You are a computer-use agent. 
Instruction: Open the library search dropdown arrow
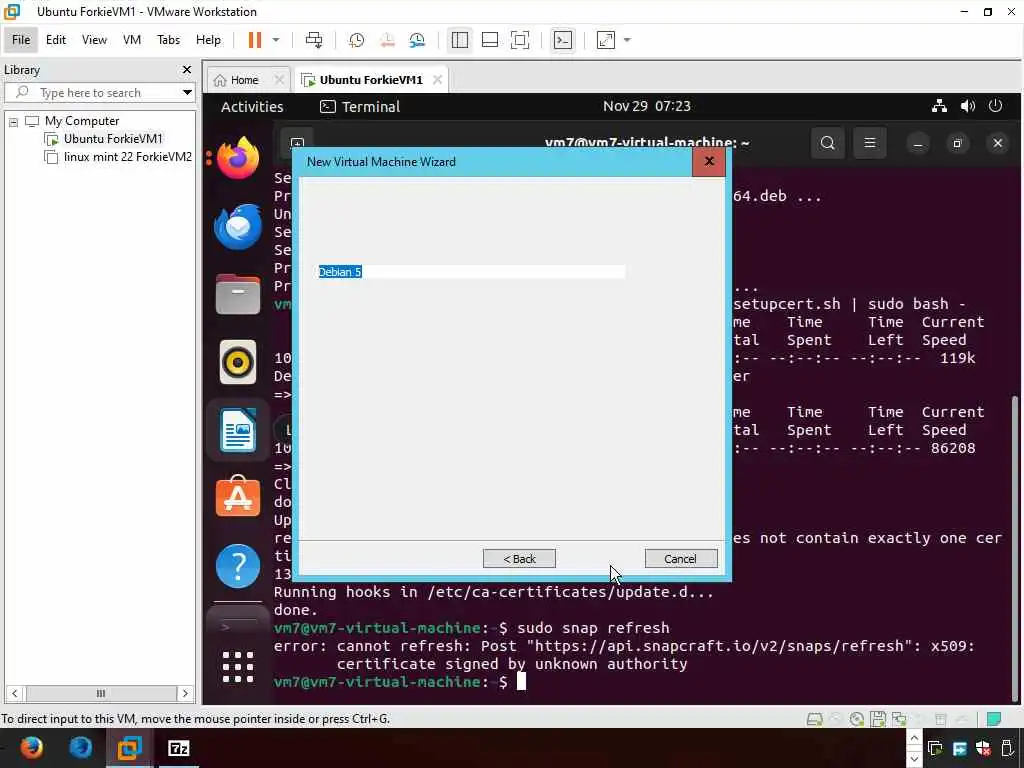click(x=187, y=93)
